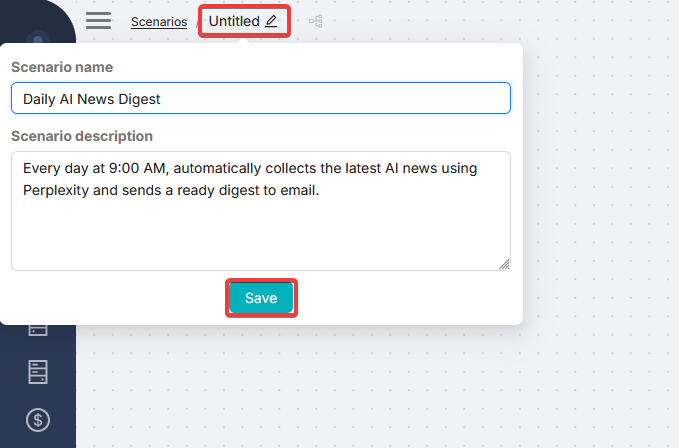Click the greyed-out flow diagram icon
The width and height of the screenshot is (679, 448).
pyautogui.click(x=316, y=21)
